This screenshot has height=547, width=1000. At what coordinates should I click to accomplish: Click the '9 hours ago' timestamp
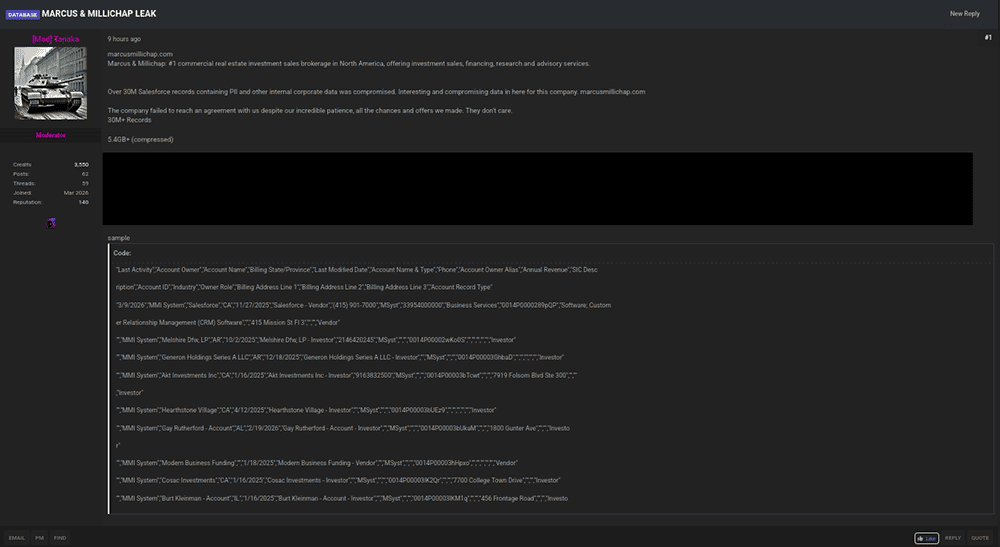[124, 39]
